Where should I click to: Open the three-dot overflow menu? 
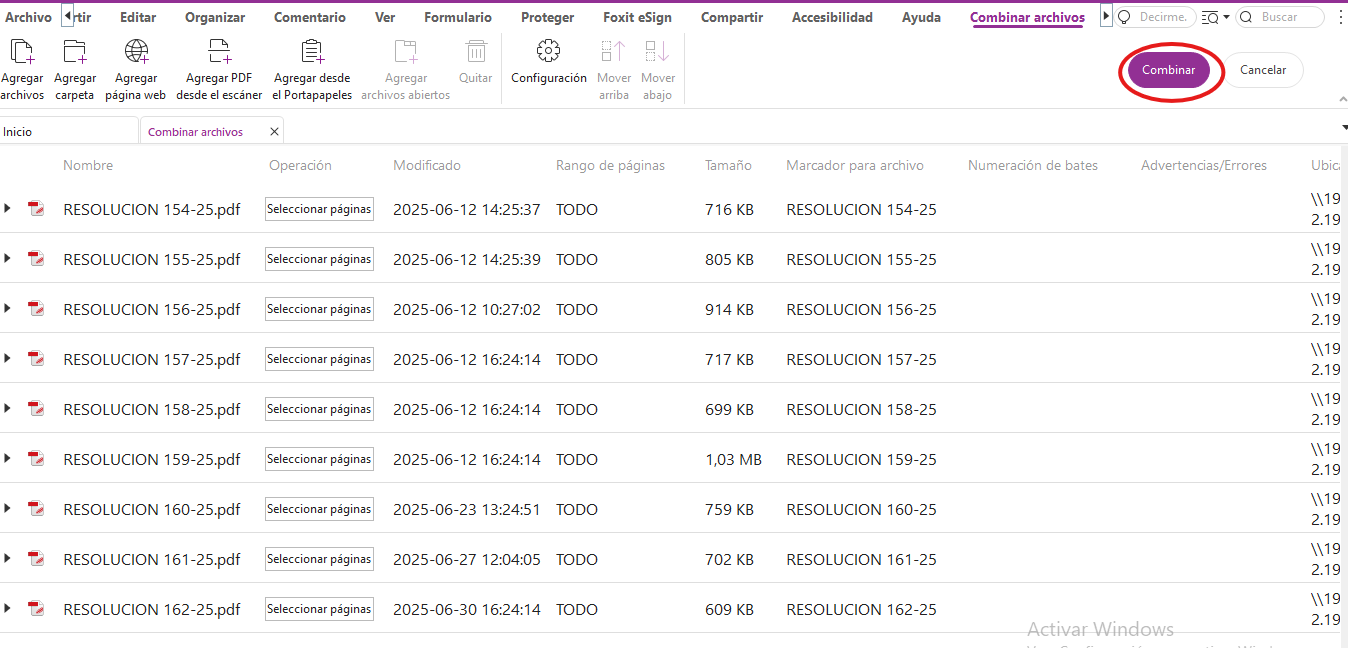[x=1341, y=17]
